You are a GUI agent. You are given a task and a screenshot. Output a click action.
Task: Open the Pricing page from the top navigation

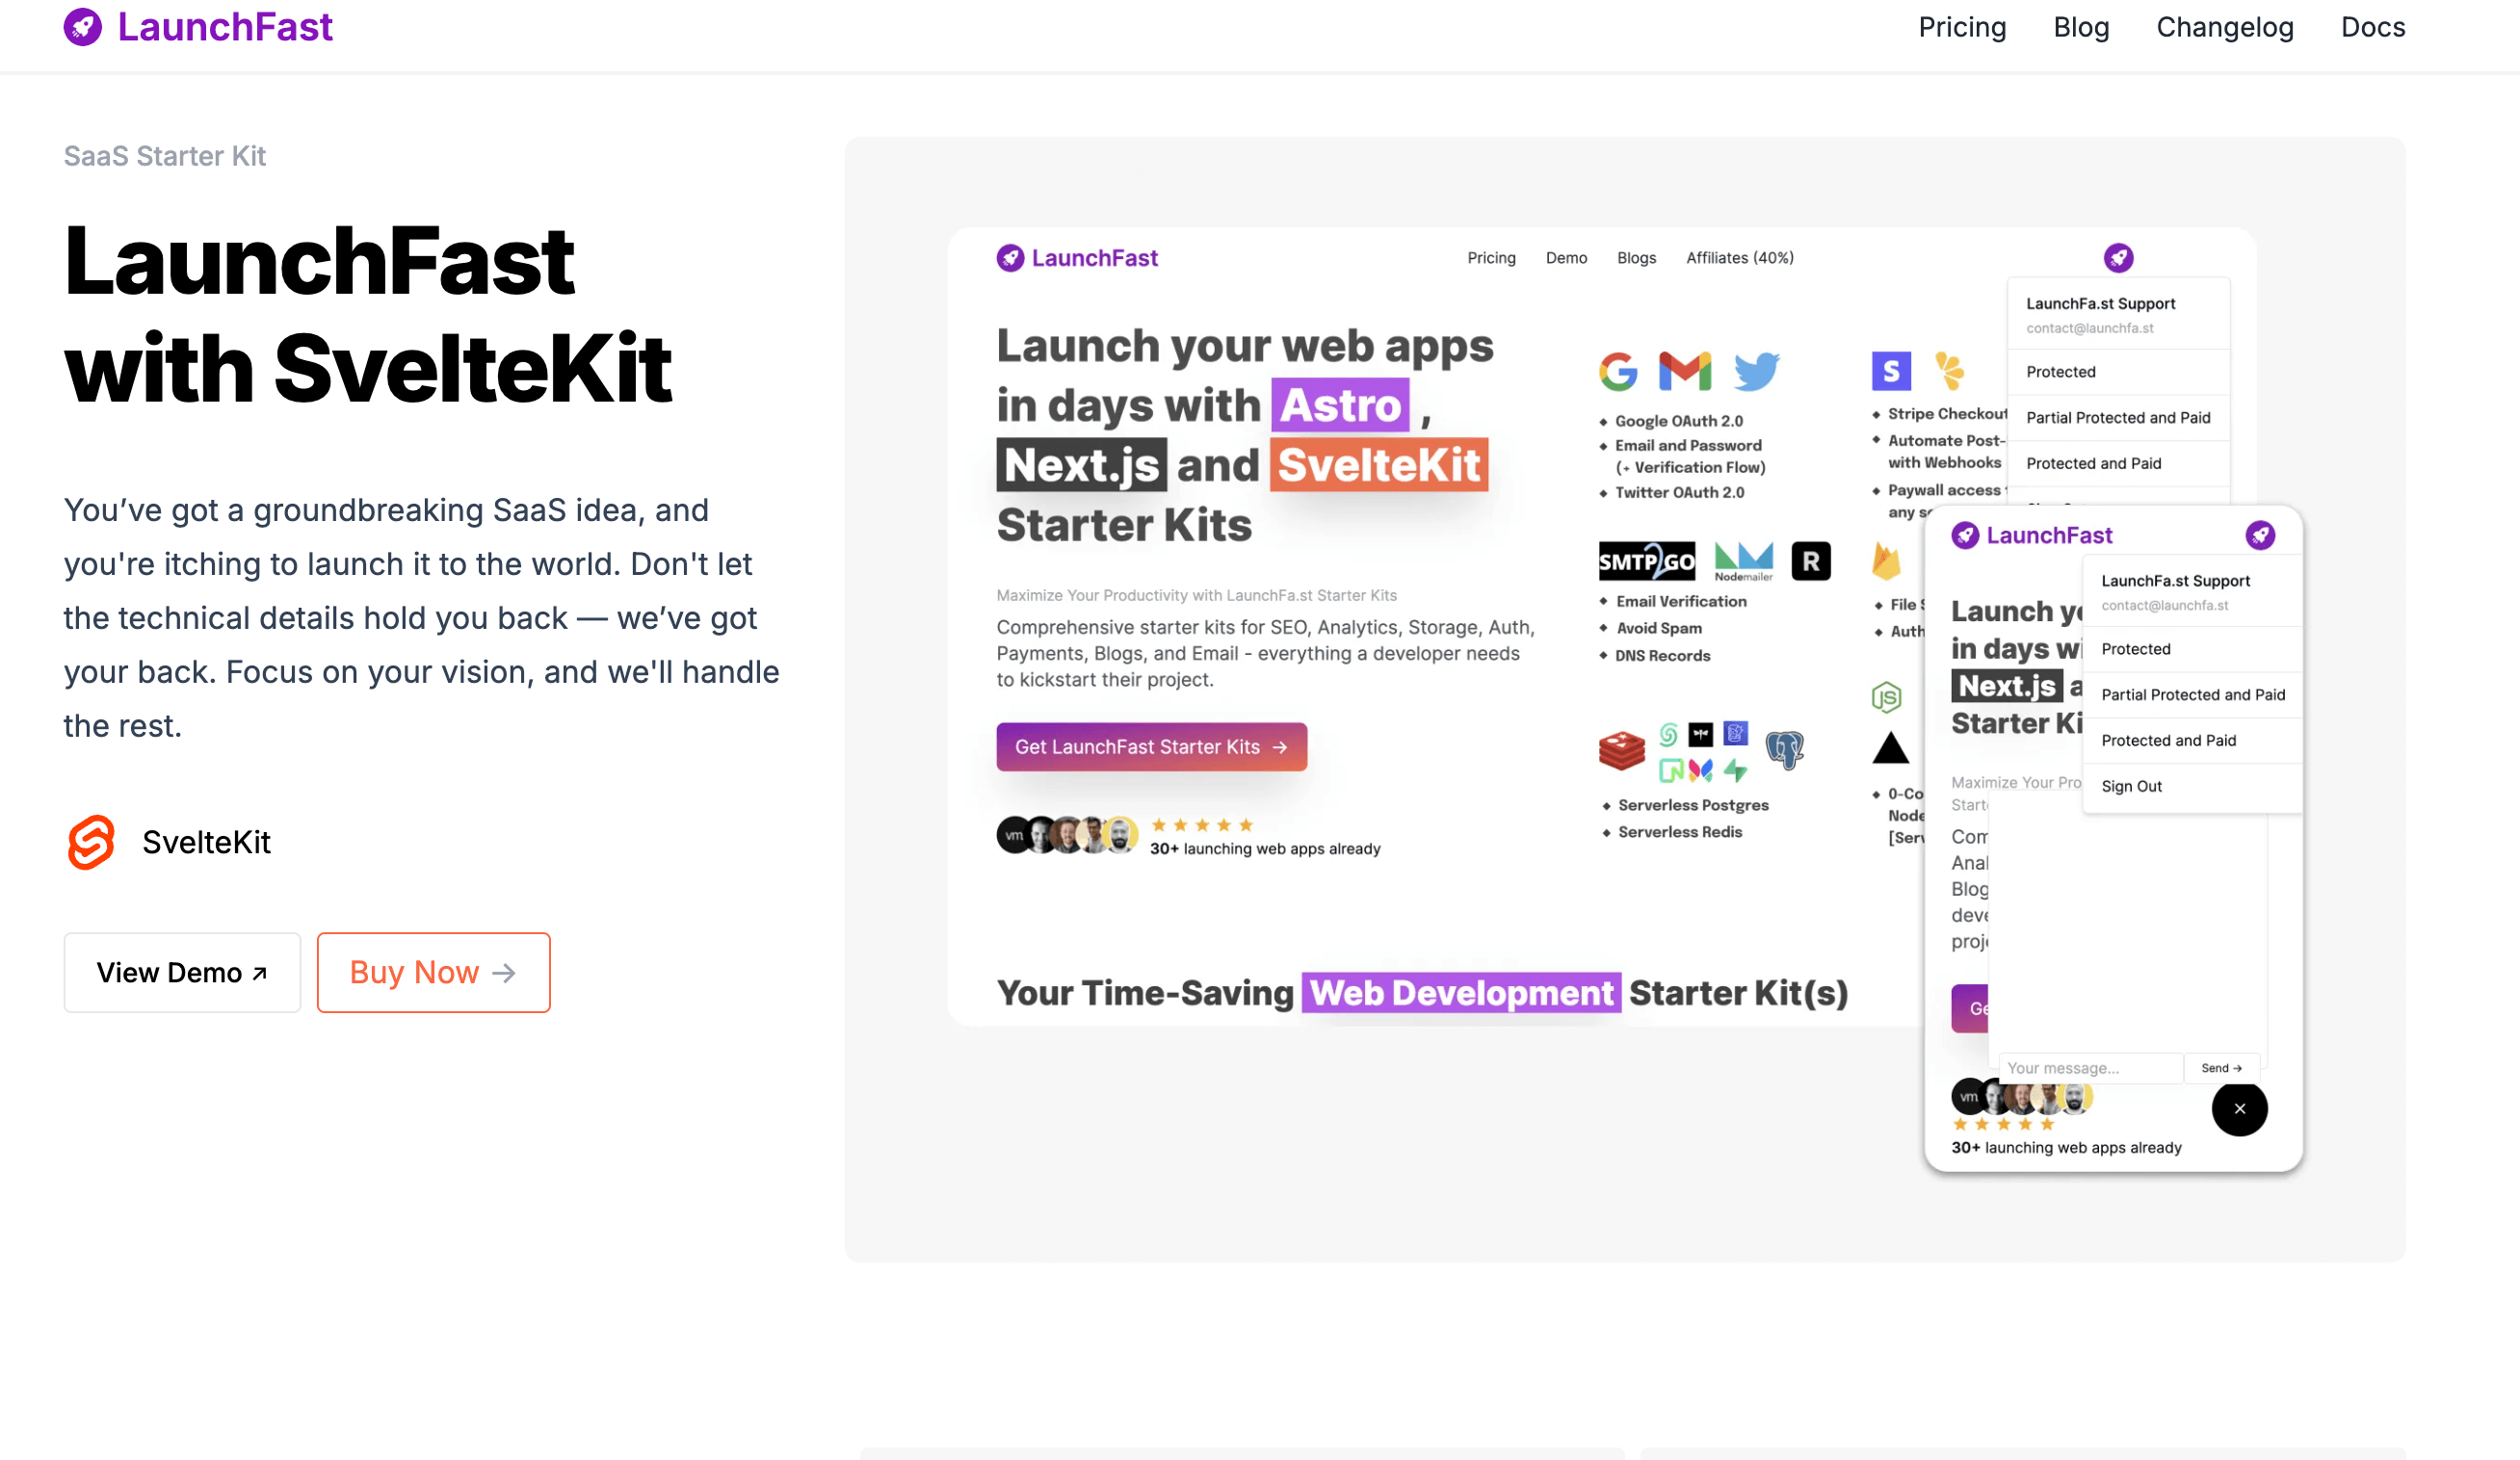point(1962,27)
